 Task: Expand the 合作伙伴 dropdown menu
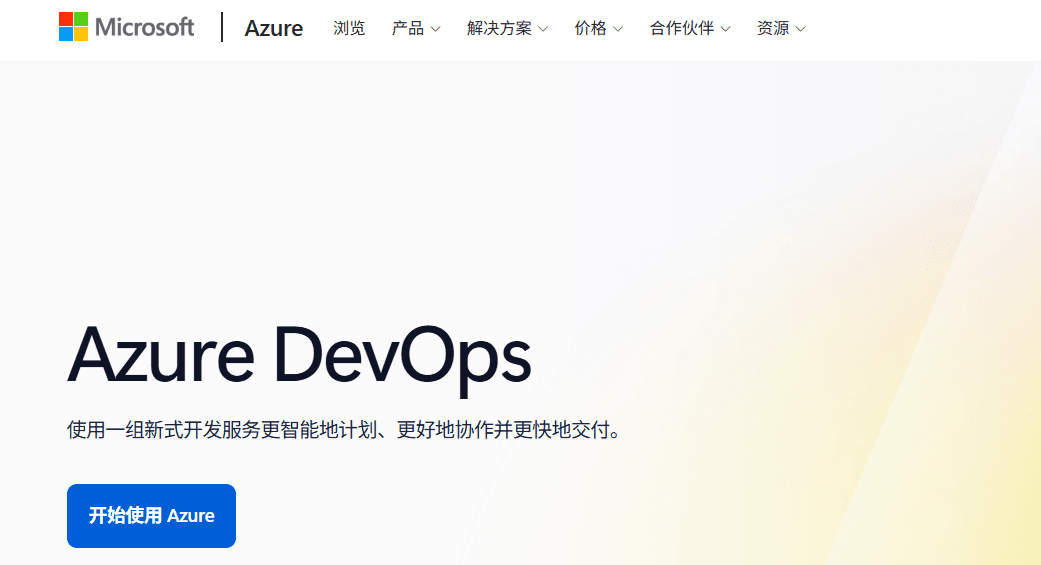pyautogui.click(x=690, y=29)
